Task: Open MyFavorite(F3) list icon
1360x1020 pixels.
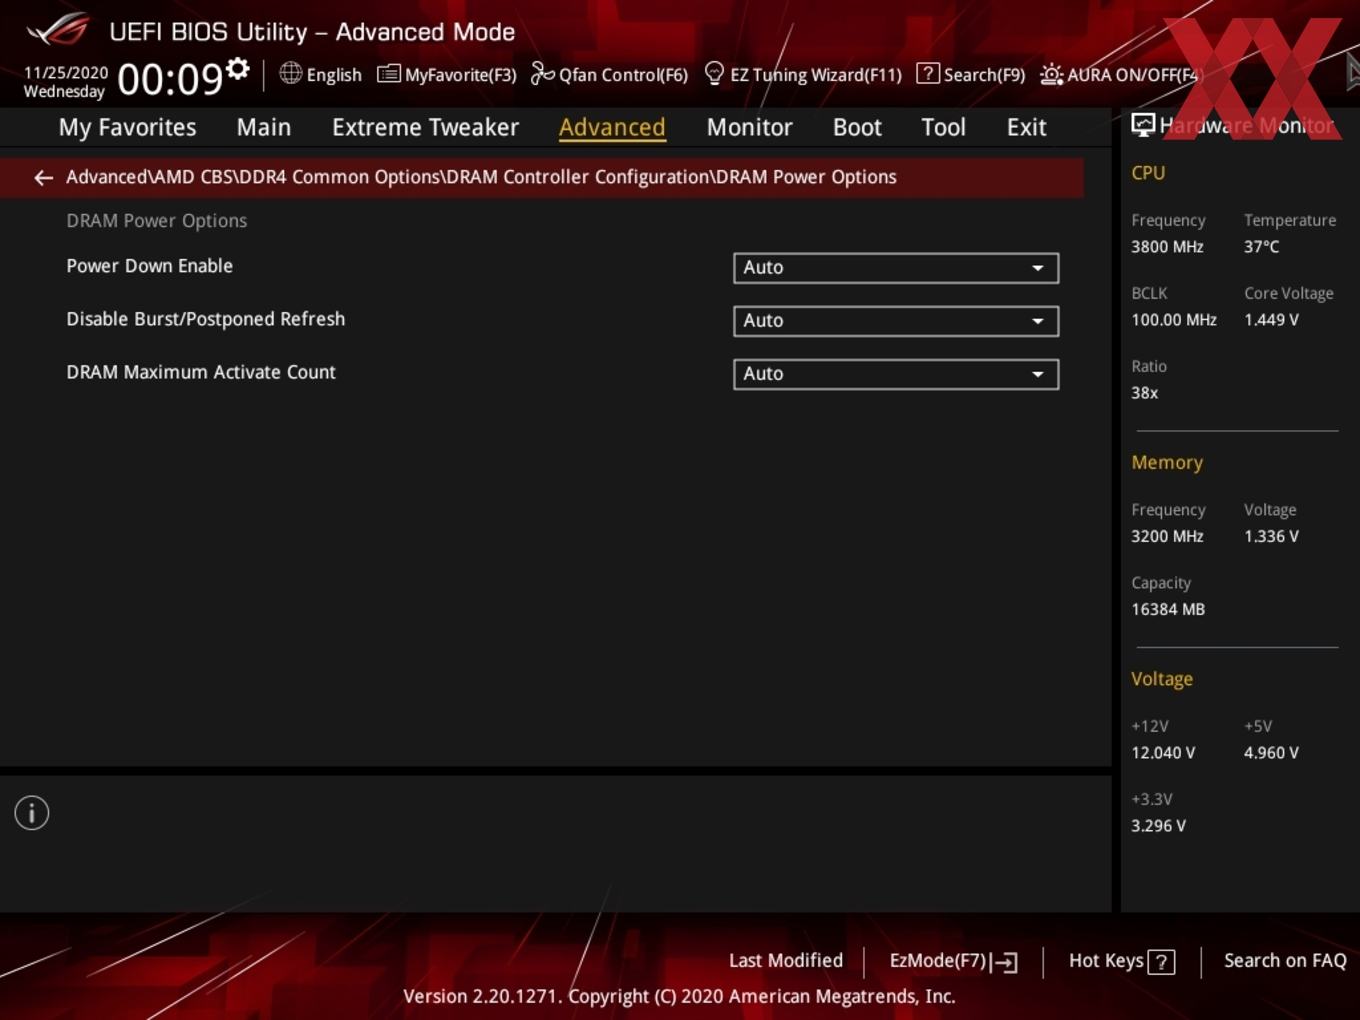Action: click(x=388, y=74)
